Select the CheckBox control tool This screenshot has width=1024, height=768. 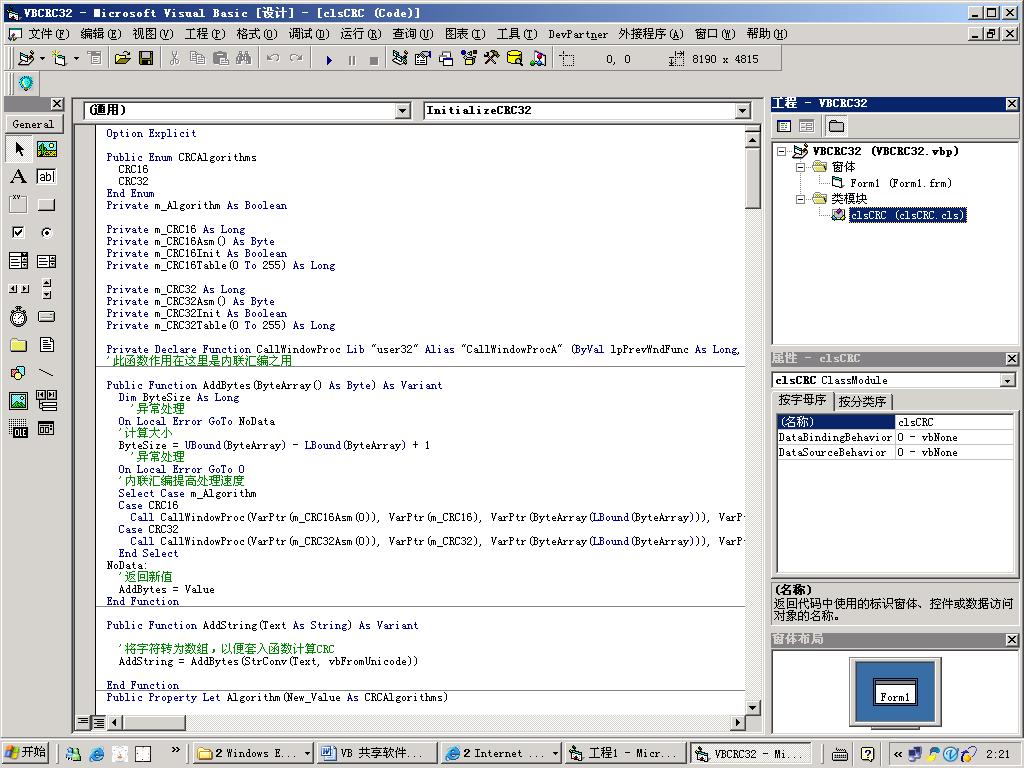click(x=18, y=232)
